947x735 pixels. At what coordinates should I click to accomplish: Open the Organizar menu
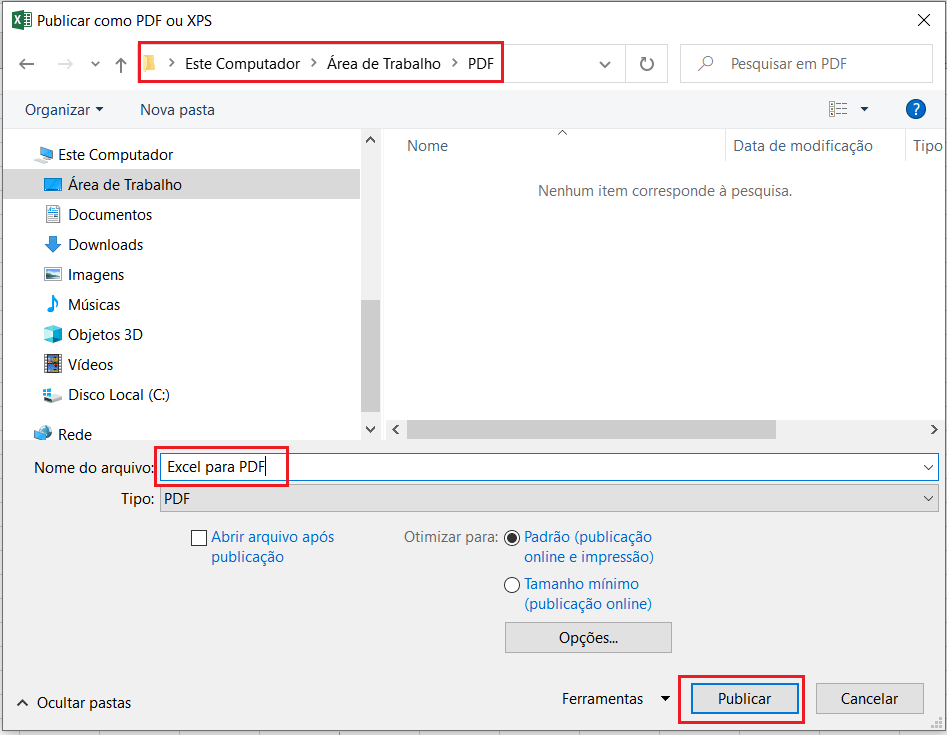coord(64,109)
